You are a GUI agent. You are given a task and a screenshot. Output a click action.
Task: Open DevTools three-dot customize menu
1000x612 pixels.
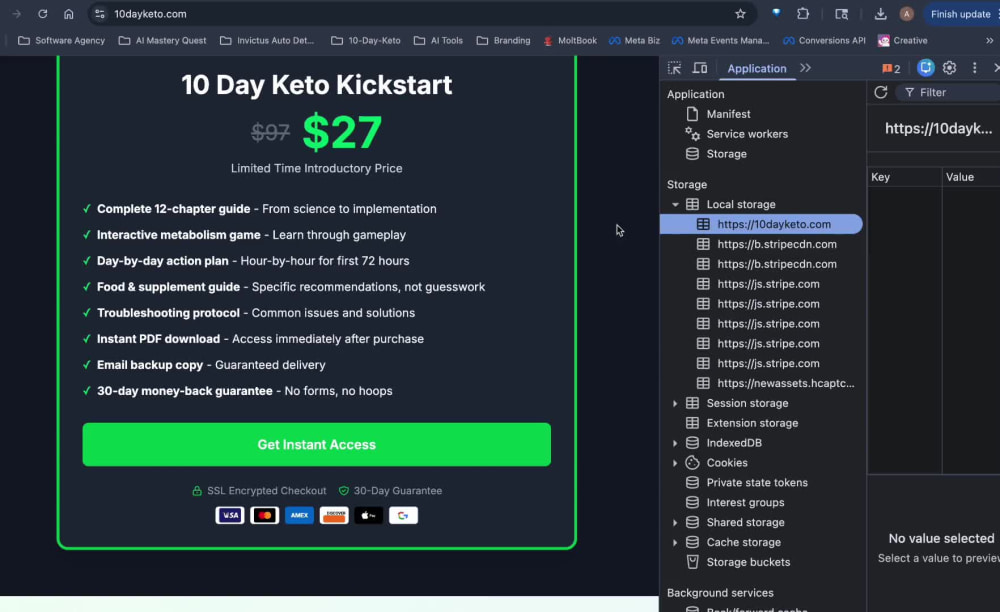974,68
